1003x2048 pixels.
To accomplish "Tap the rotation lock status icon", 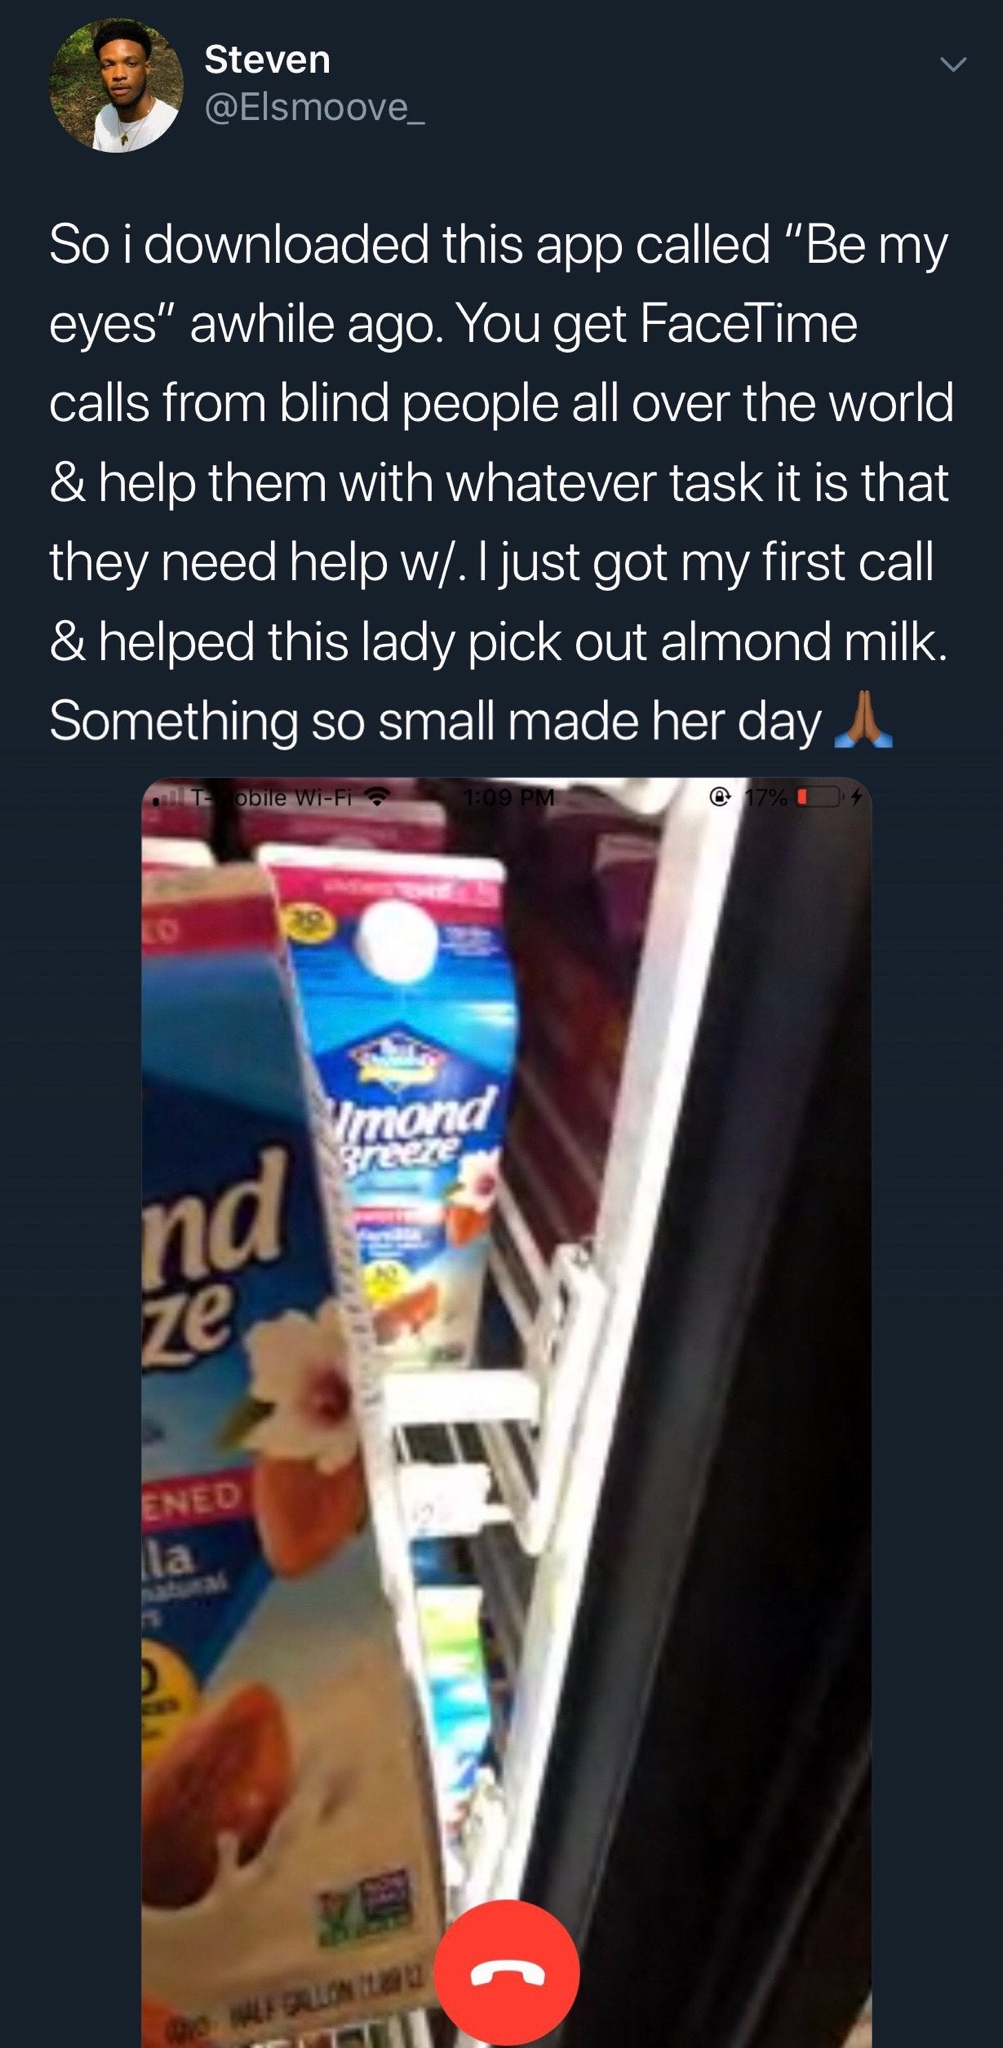I will (720, 798).
